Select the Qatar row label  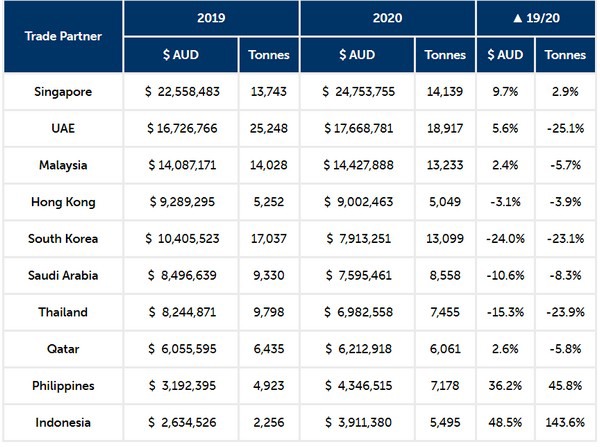coord(63,349)
